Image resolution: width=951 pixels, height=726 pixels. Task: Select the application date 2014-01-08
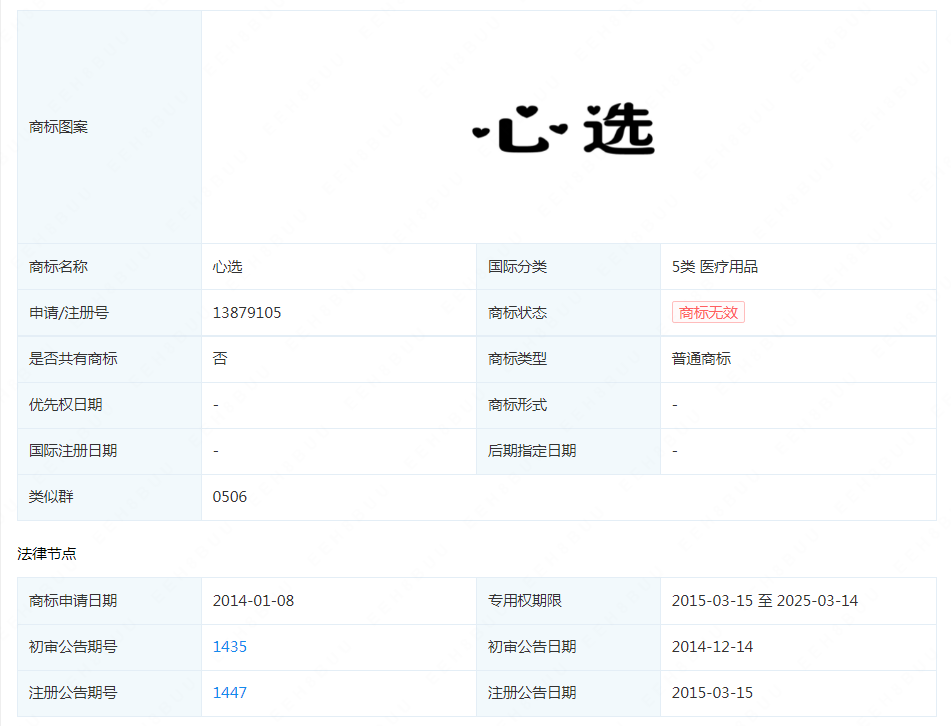(x=253, y=600)
